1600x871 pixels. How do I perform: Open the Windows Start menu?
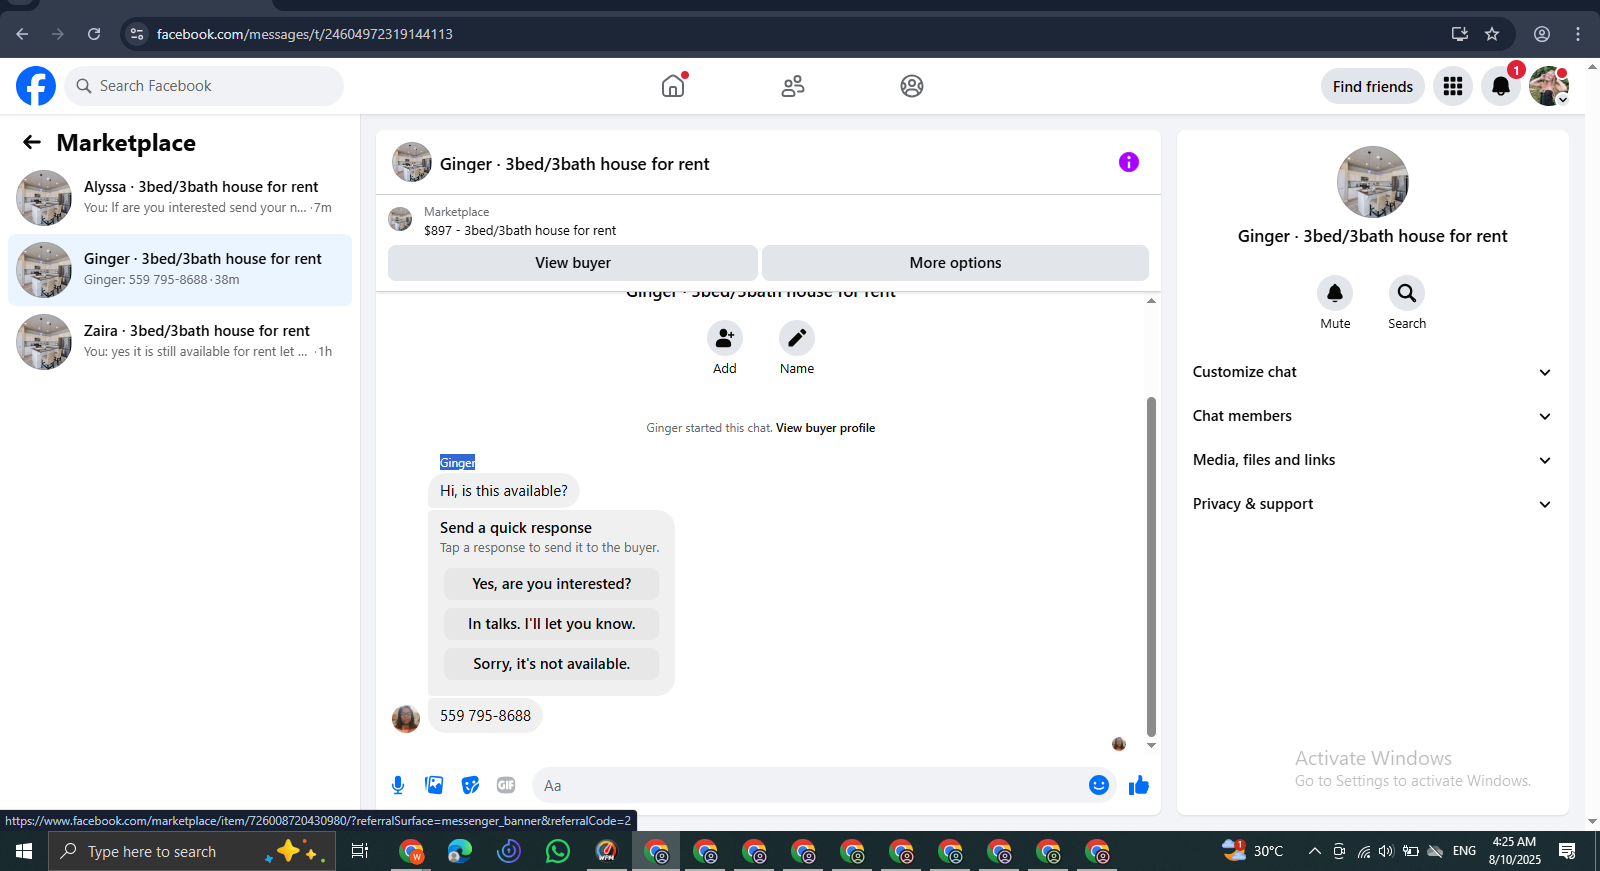tap(24, 851)
